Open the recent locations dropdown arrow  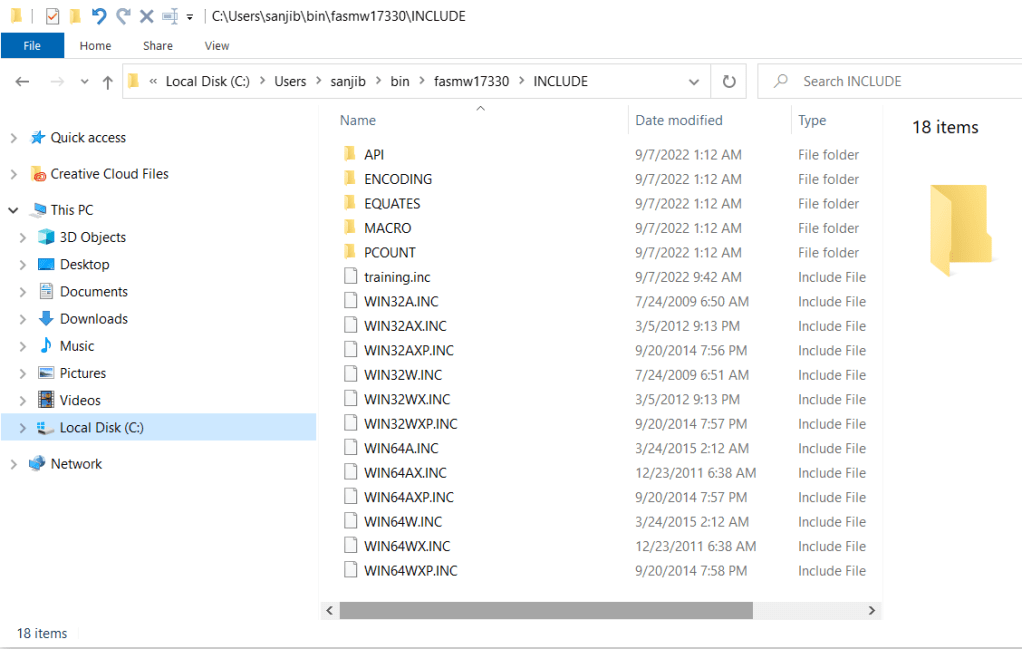click(x=84, y=82)
